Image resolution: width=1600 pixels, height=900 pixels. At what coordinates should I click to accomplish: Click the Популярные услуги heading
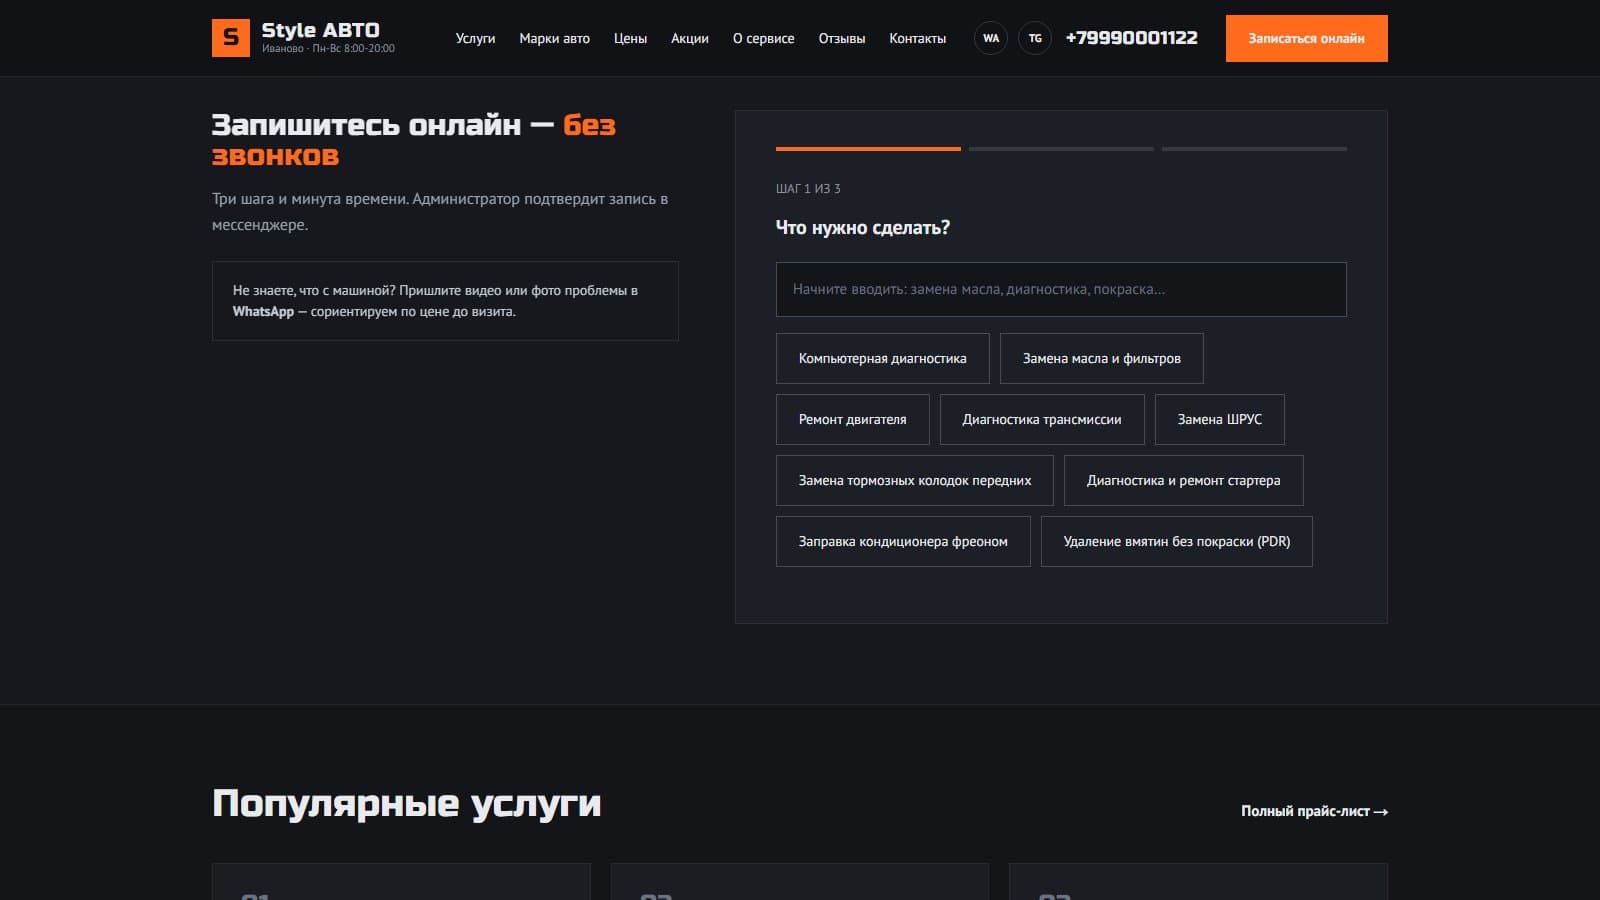coord(406,804)
